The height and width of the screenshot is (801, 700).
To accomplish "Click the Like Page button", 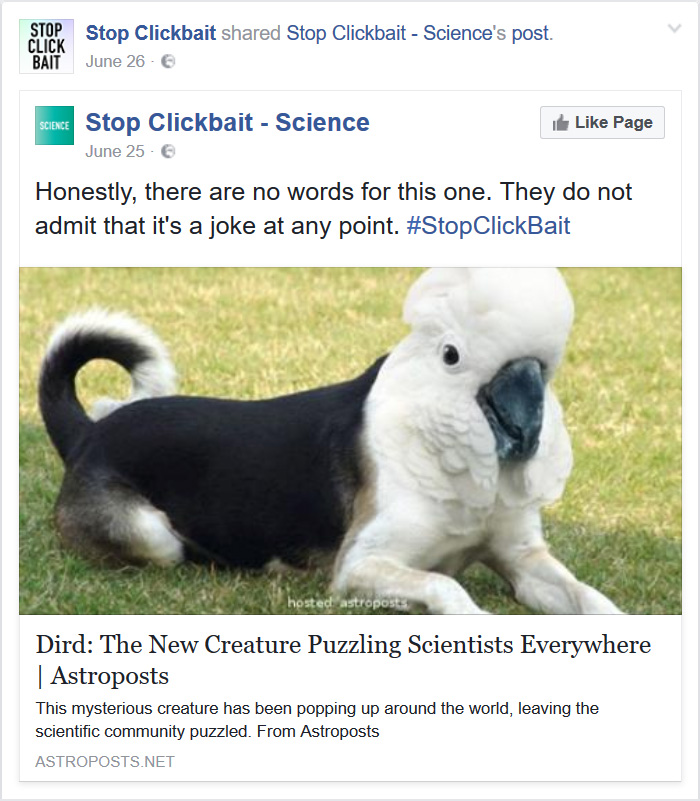I will click(x=601, y=122).
